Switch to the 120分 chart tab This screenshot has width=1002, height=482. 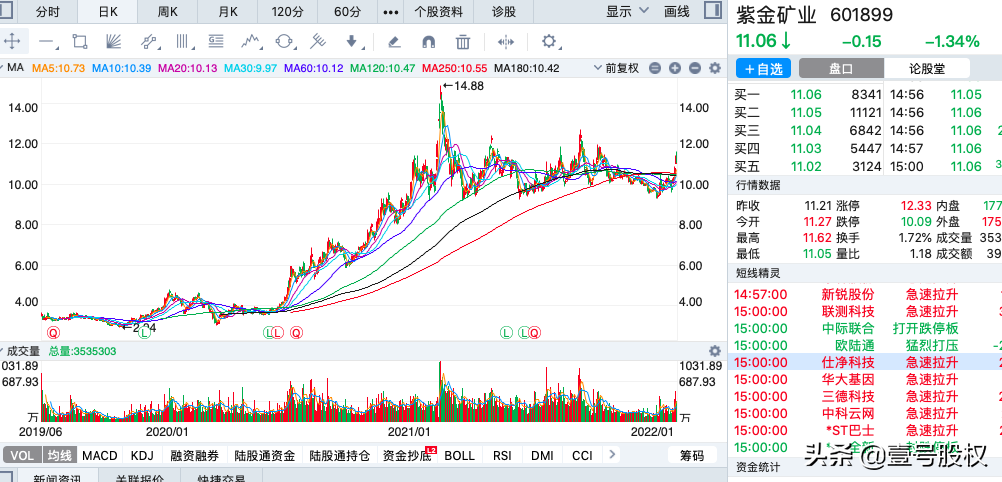(x=288, y=12)
